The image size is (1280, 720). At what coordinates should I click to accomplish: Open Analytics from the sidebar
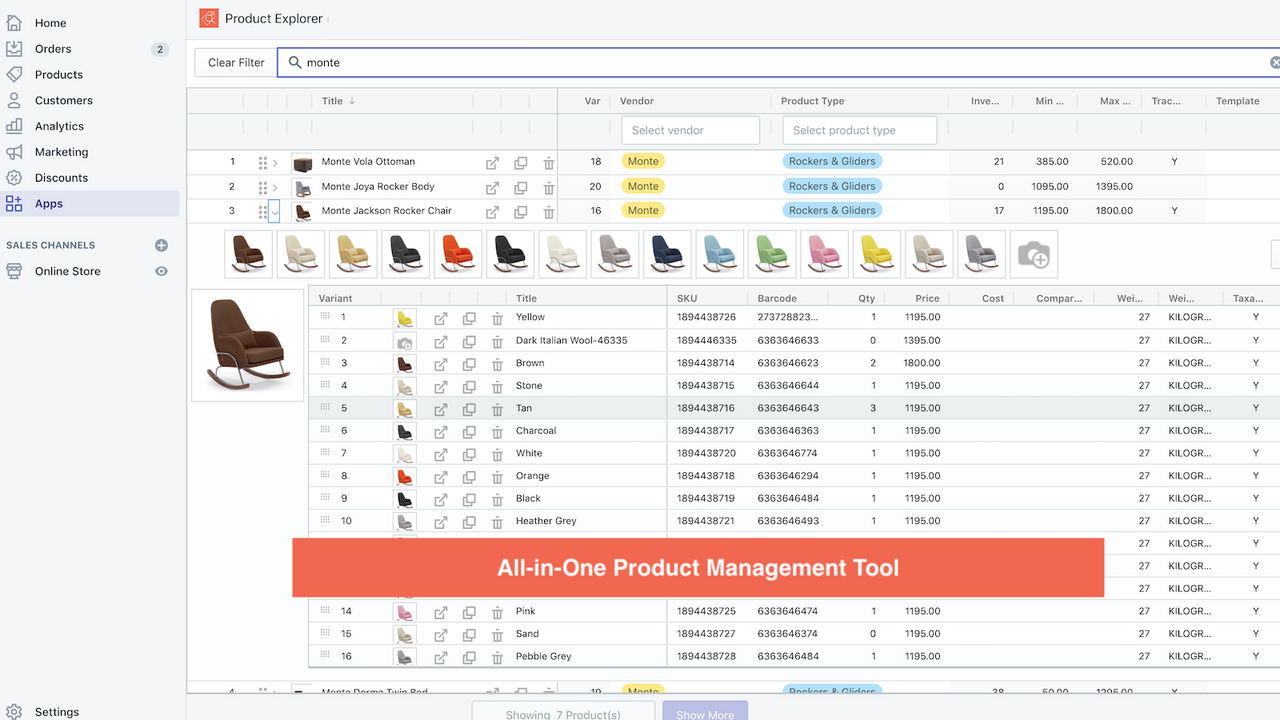(59, 126)
